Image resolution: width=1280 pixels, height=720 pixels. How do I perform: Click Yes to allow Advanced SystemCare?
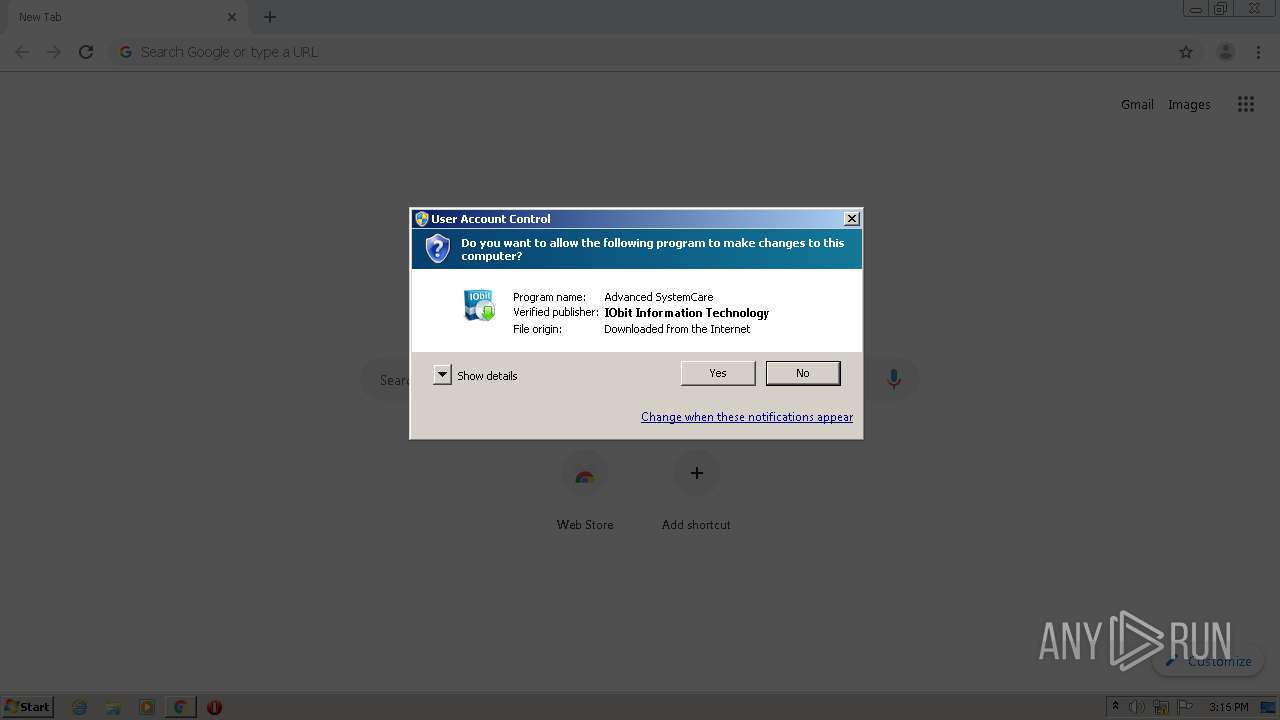(x=718, y=373)
